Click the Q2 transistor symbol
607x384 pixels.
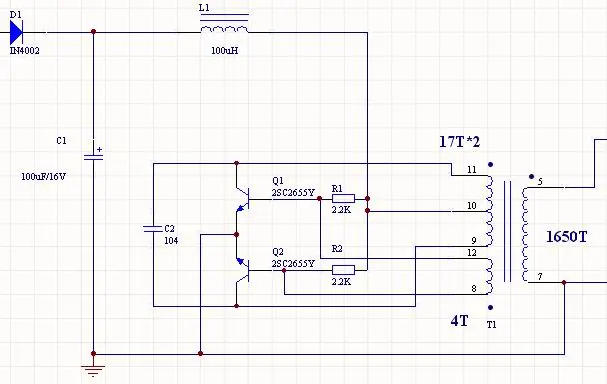(242, 270)
